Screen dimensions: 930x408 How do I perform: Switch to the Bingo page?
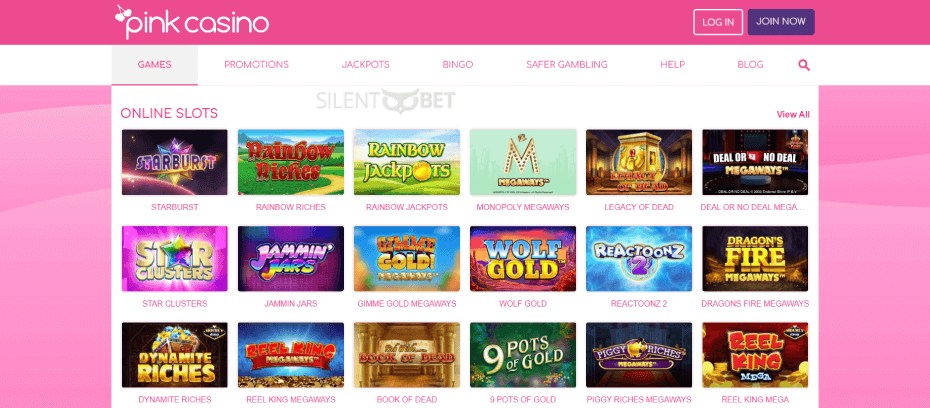457,65
